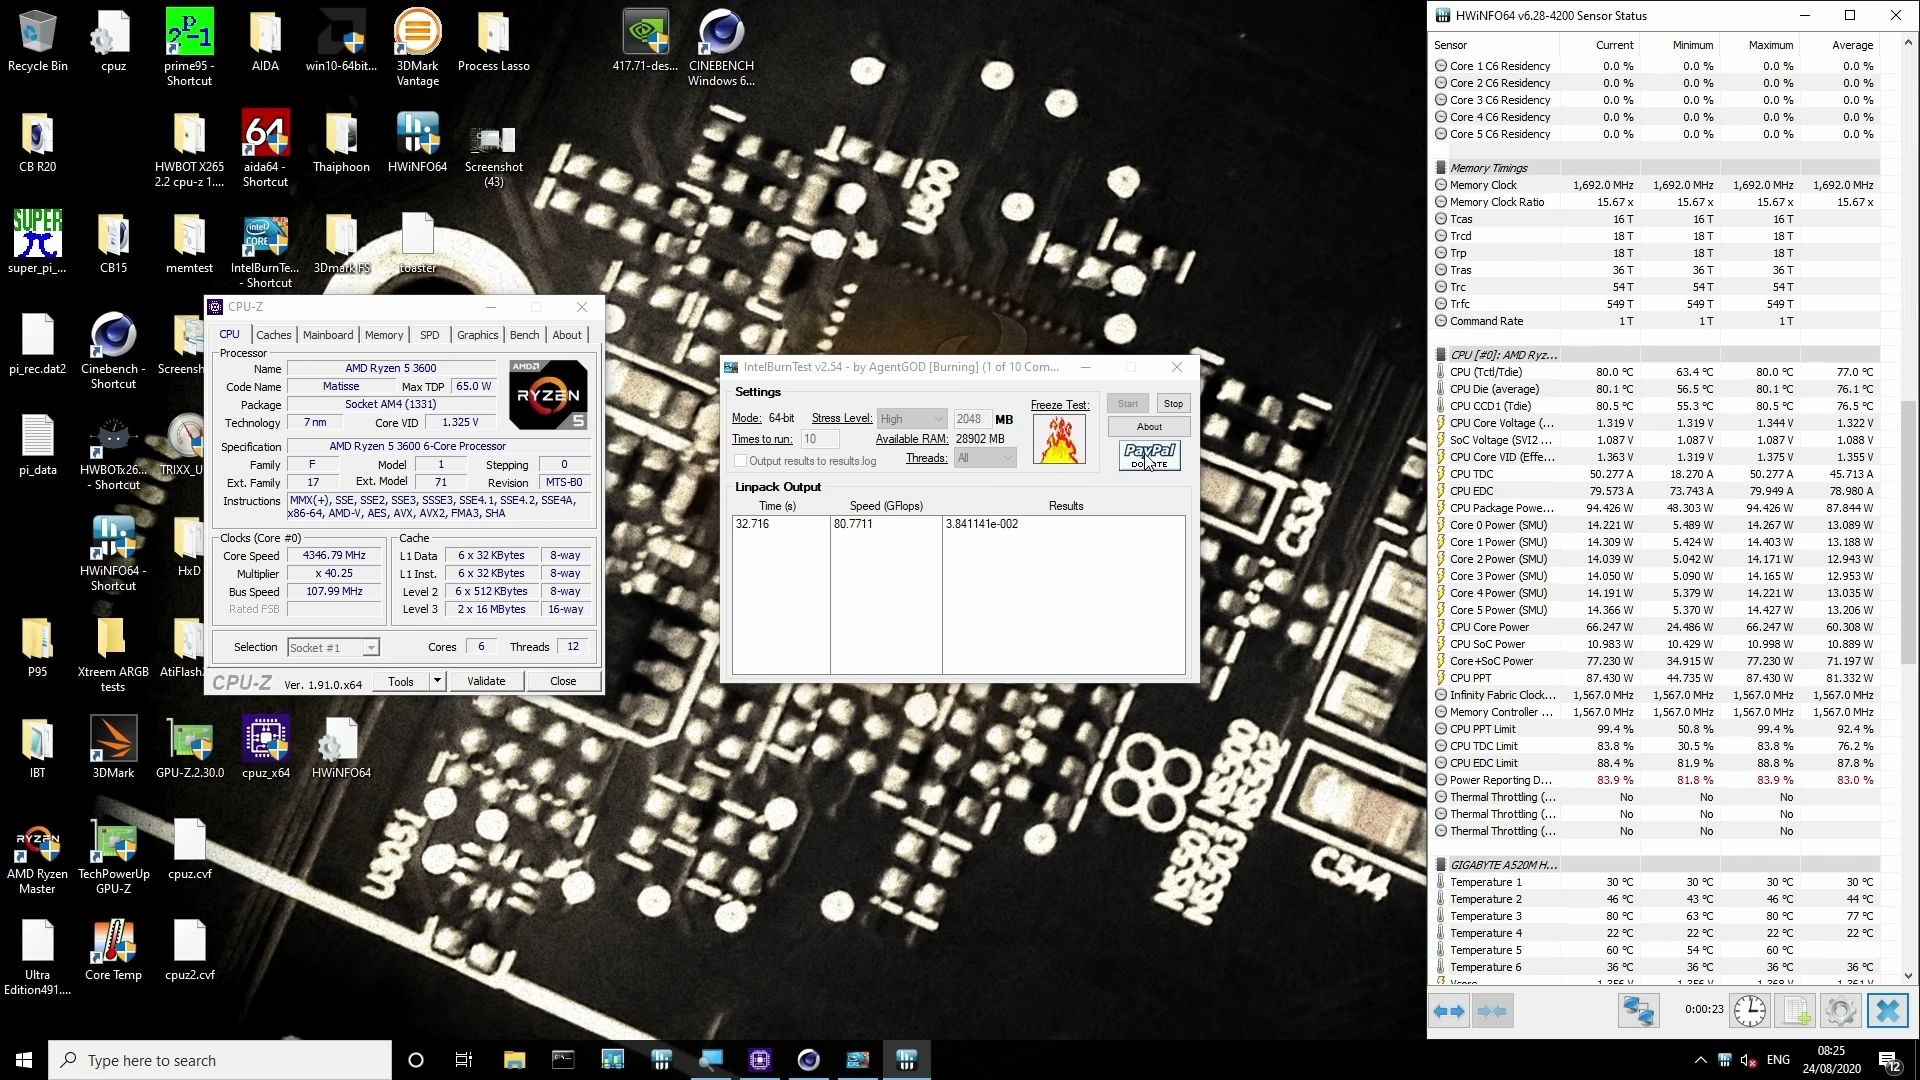This screenshot has height=1080, width=1920.
Task: Open the Process Lasso folder icon
Action: pos(493,41)
